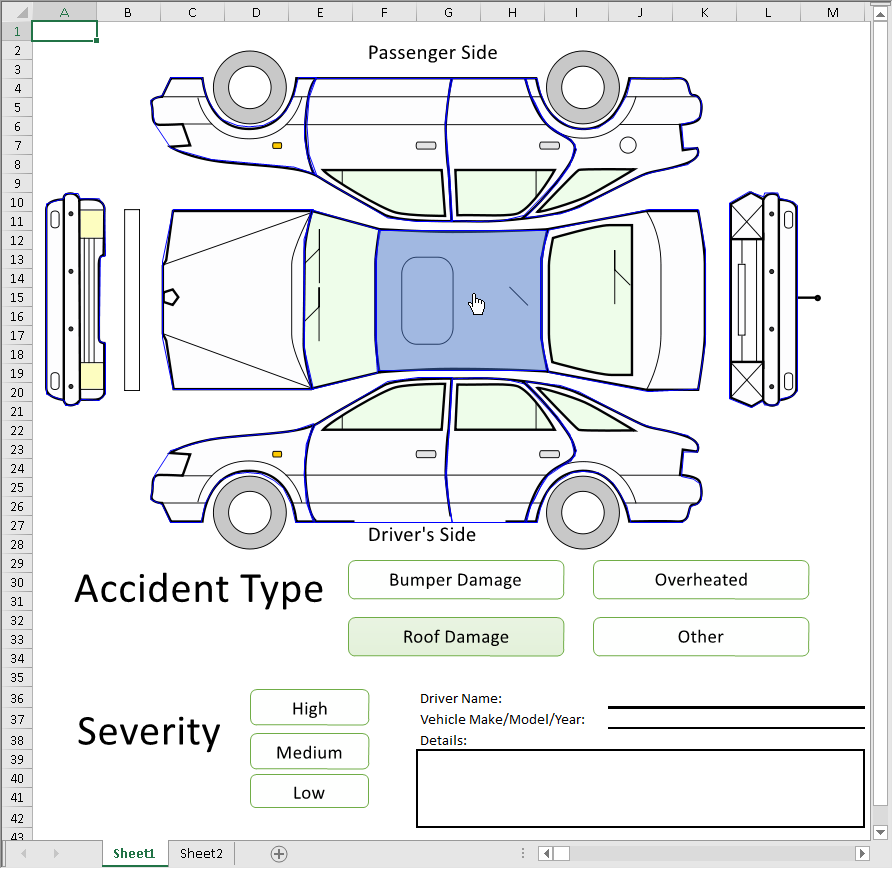
Task: Click the sheet tab scroll left arrow
Action: click(24, 853)
